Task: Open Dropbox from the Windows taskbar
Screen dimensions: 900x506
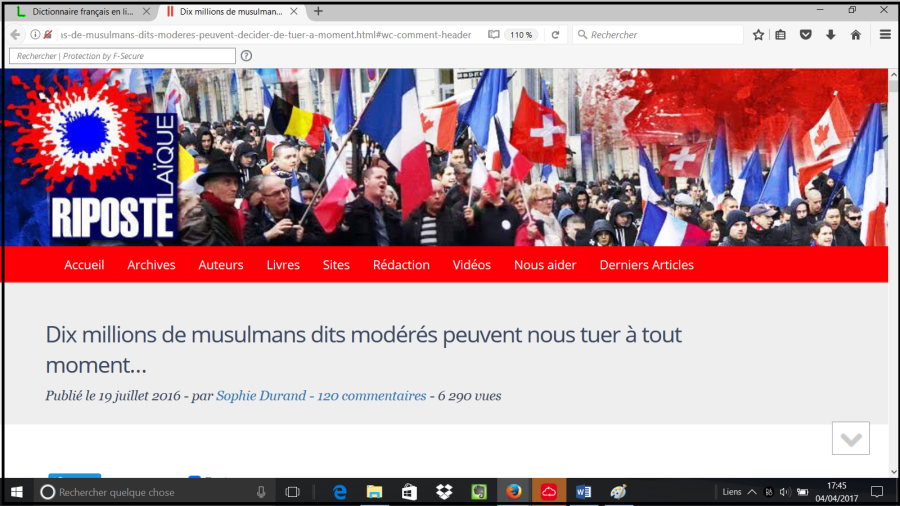Action: (x=444, y=492)
